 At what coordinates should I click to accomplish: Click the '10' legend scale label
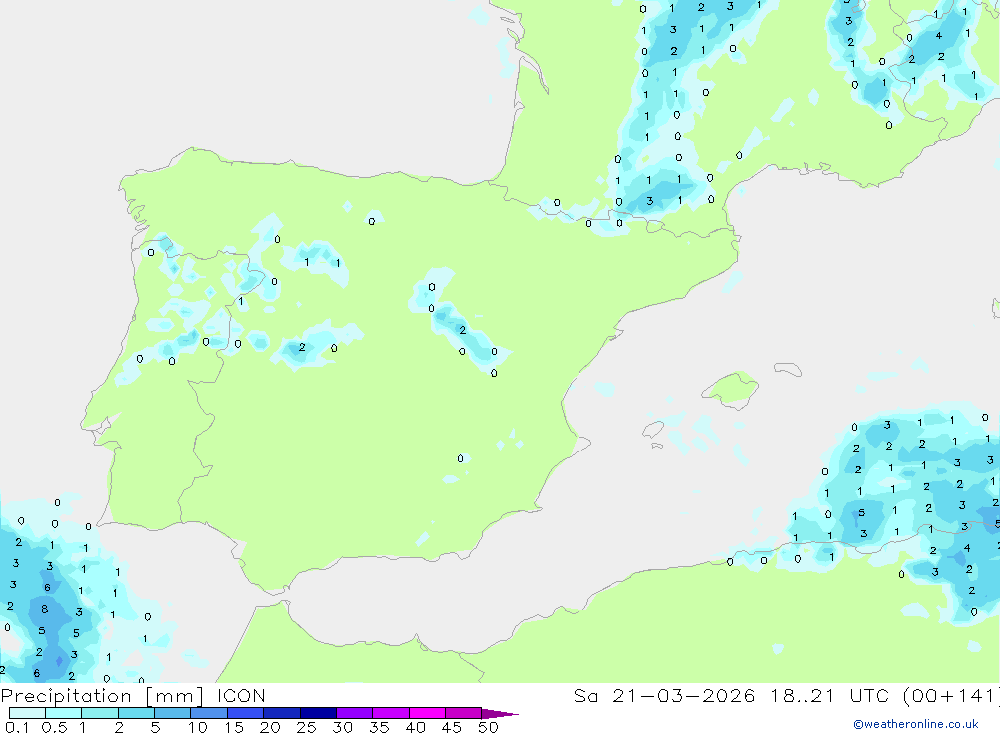coord(198,727)
